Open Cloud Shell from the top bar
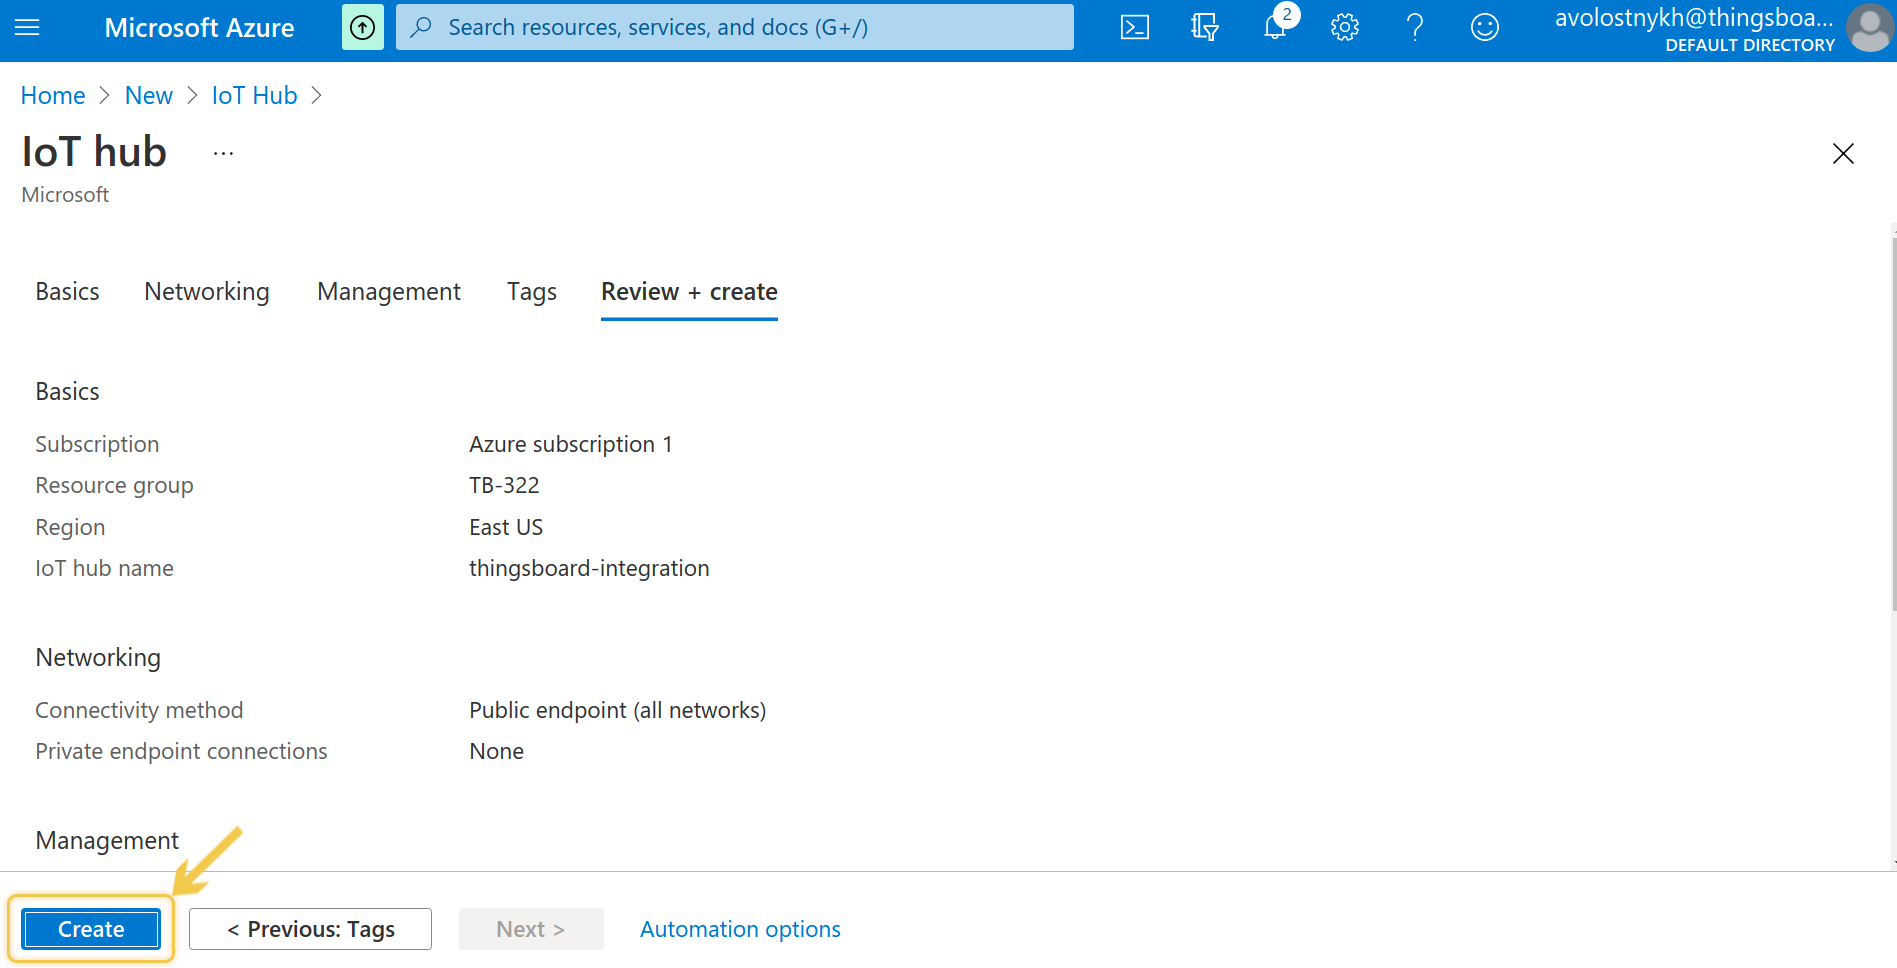This screenshot has width=1897, height=968. pyautogui.click(x=1135, y=27)
